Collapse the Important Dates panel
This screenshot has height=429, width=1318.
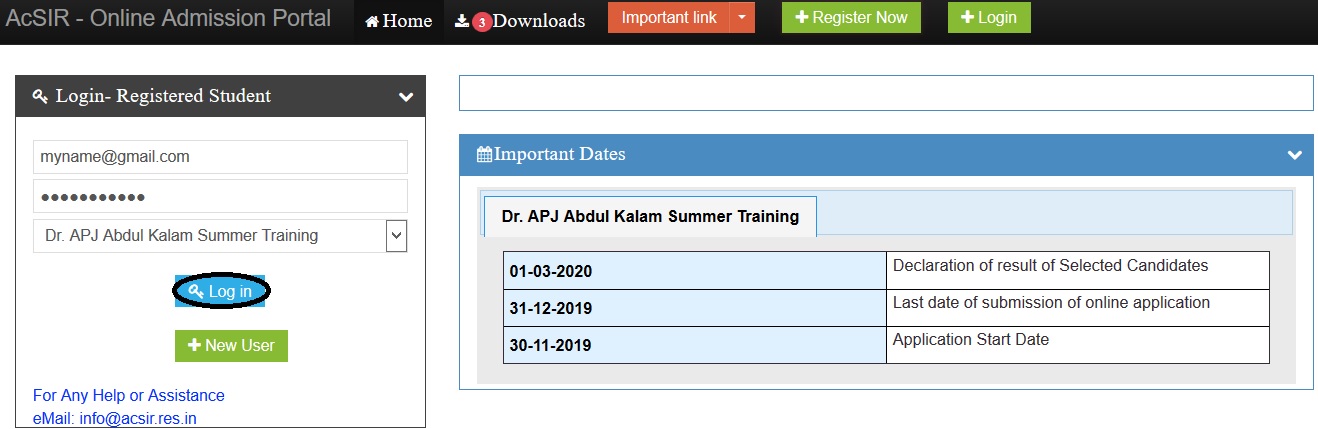point(1294,155)
